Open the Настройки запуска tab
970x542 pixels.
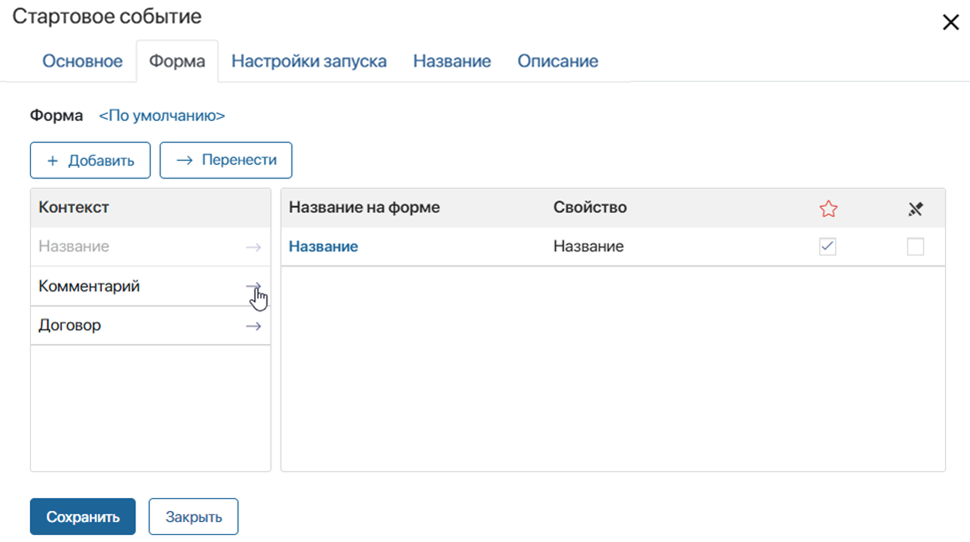click(309, 61)
